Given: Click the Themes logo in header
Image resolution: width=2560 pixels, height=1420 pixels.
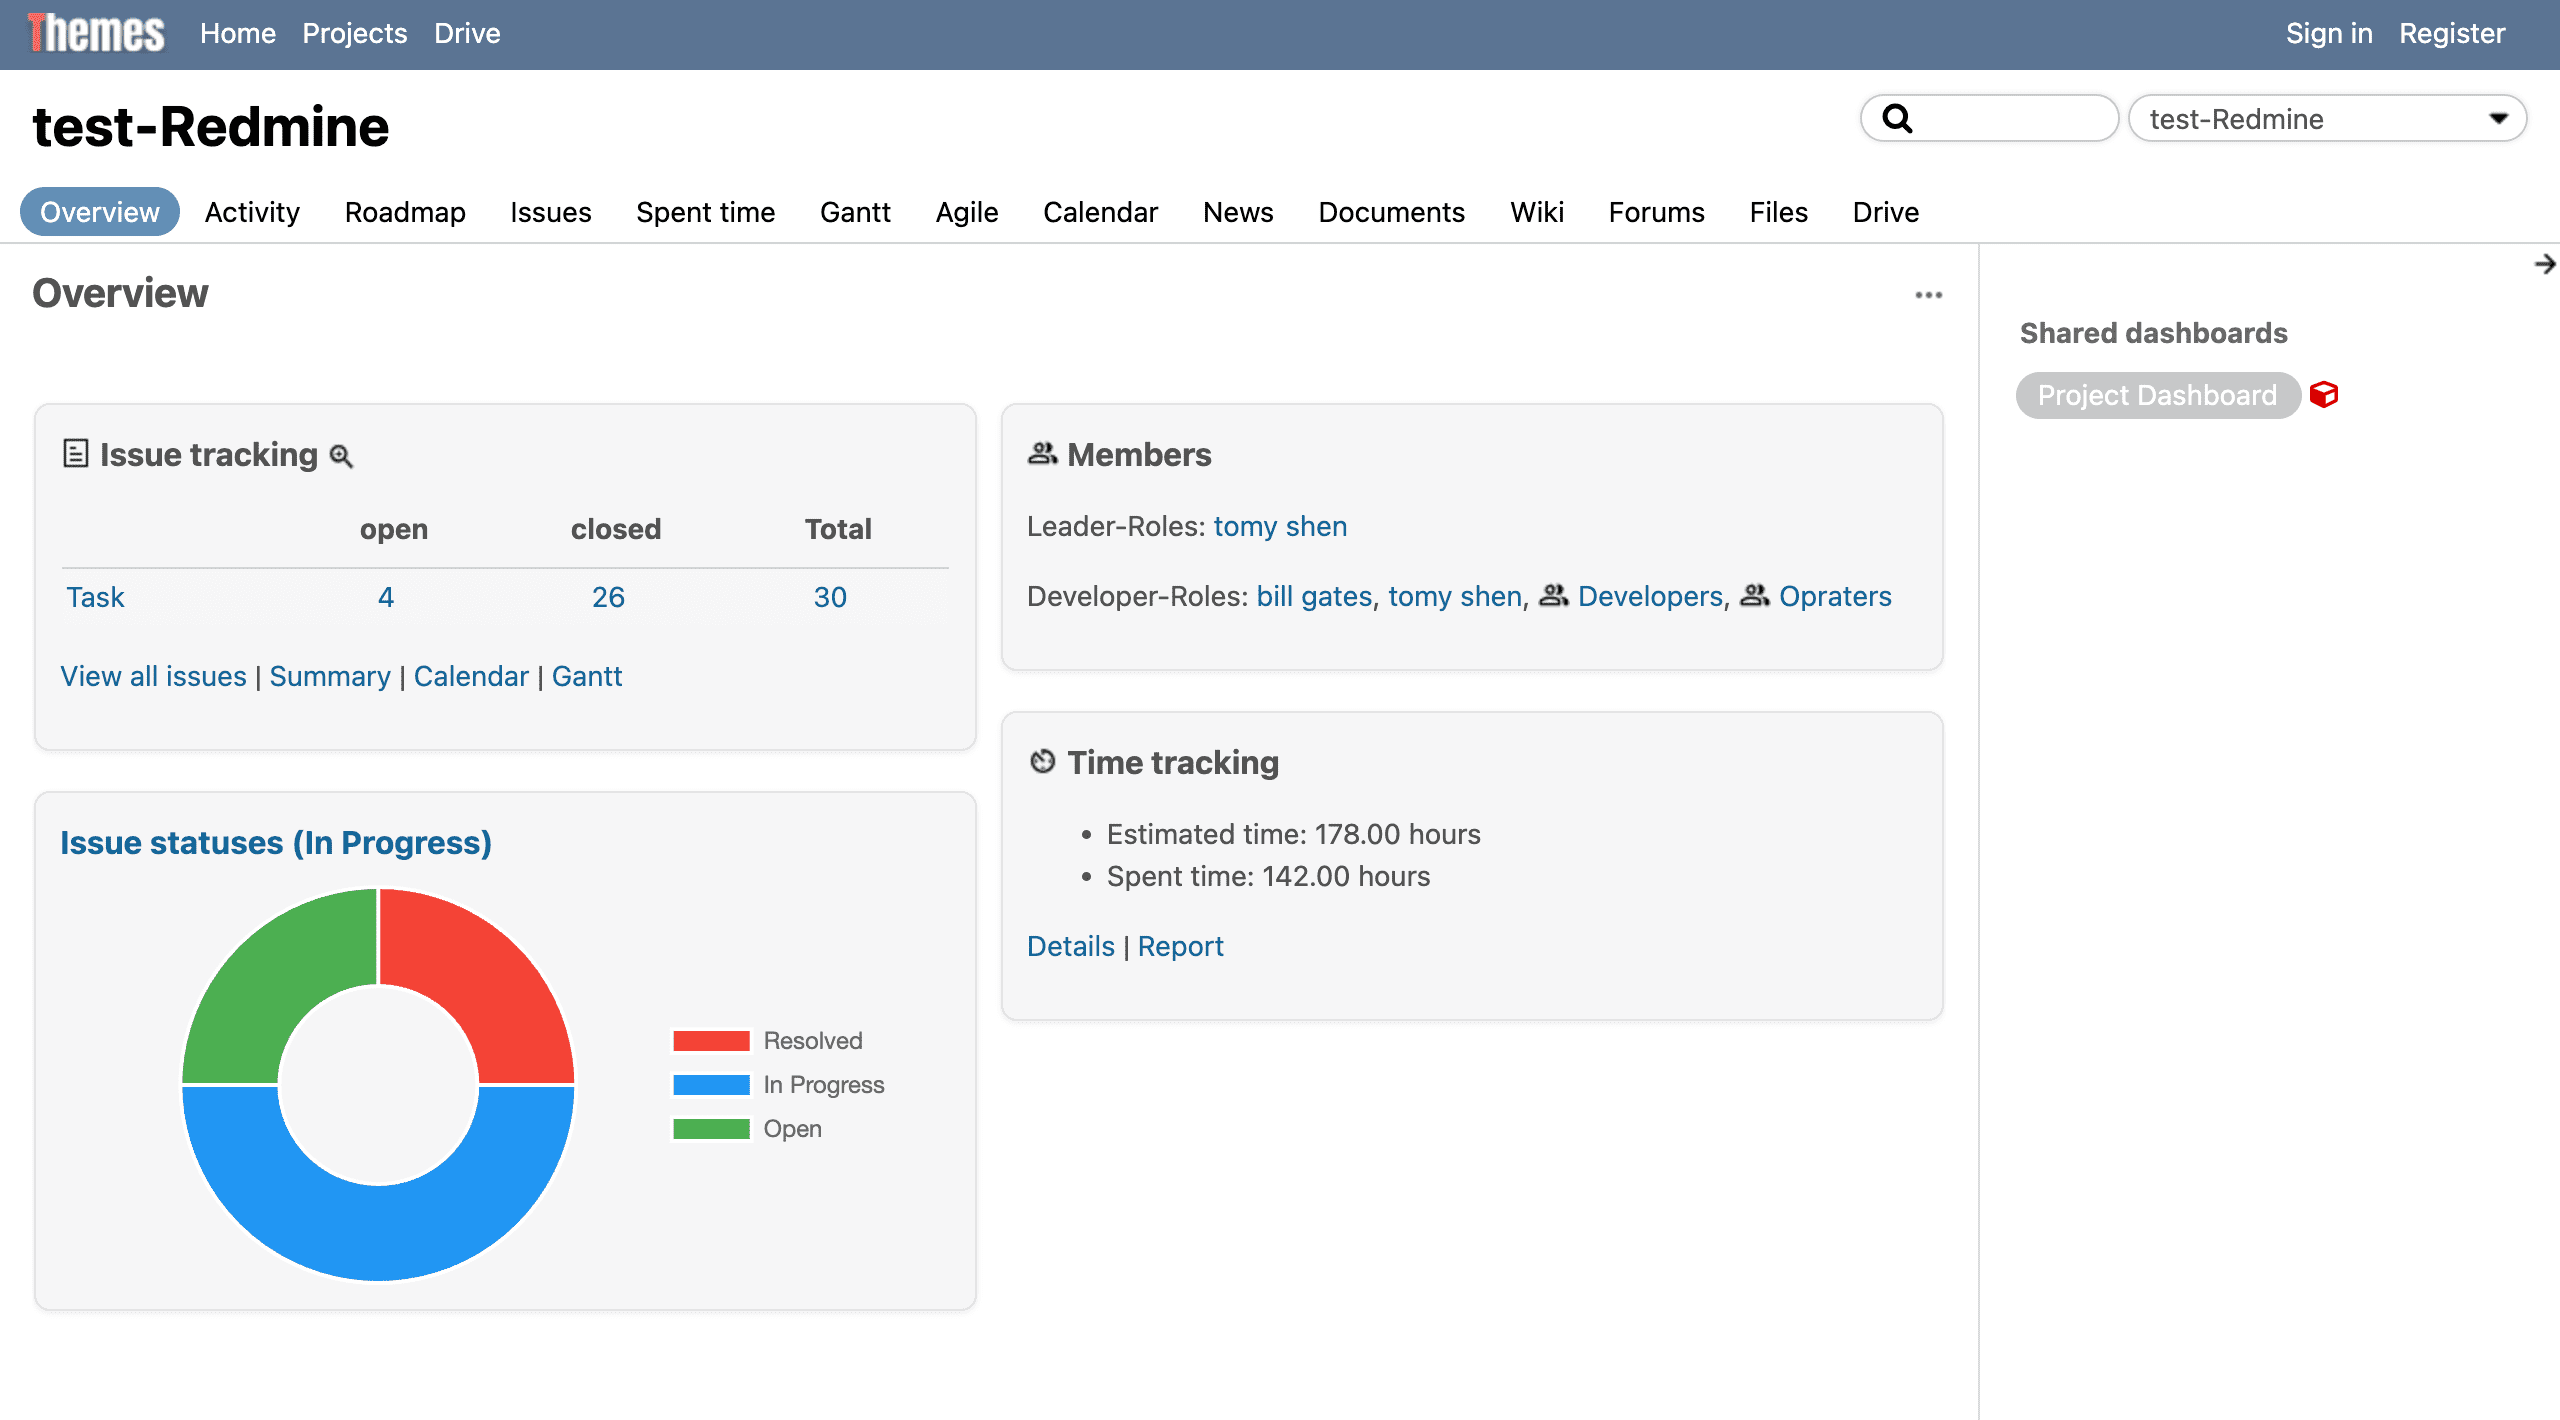Looking at the screenshot, I should tap(96, 33).
